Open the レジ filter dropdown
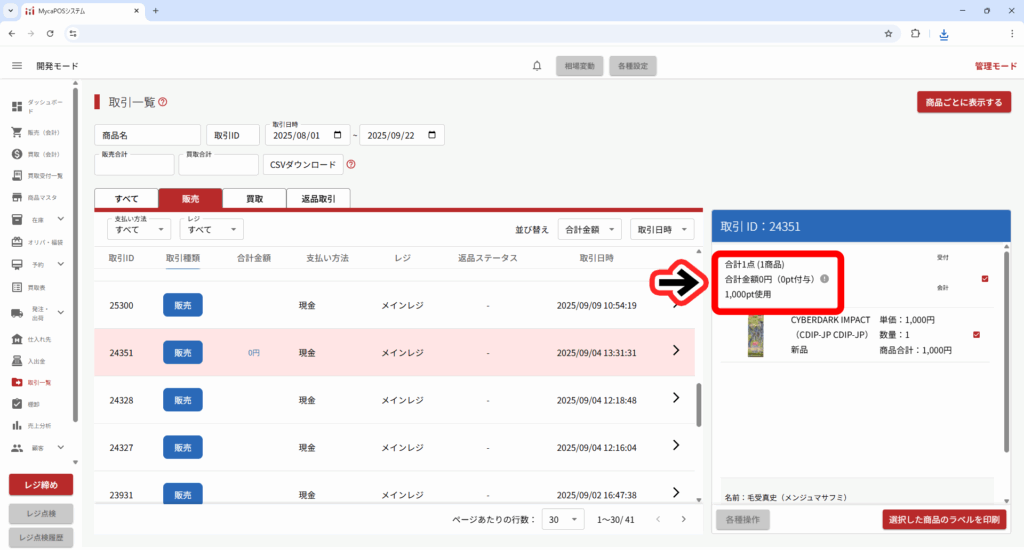Image resolution: width=1024 pixels, height=550 pixels. pyautogui.click(x=211, y=230)
